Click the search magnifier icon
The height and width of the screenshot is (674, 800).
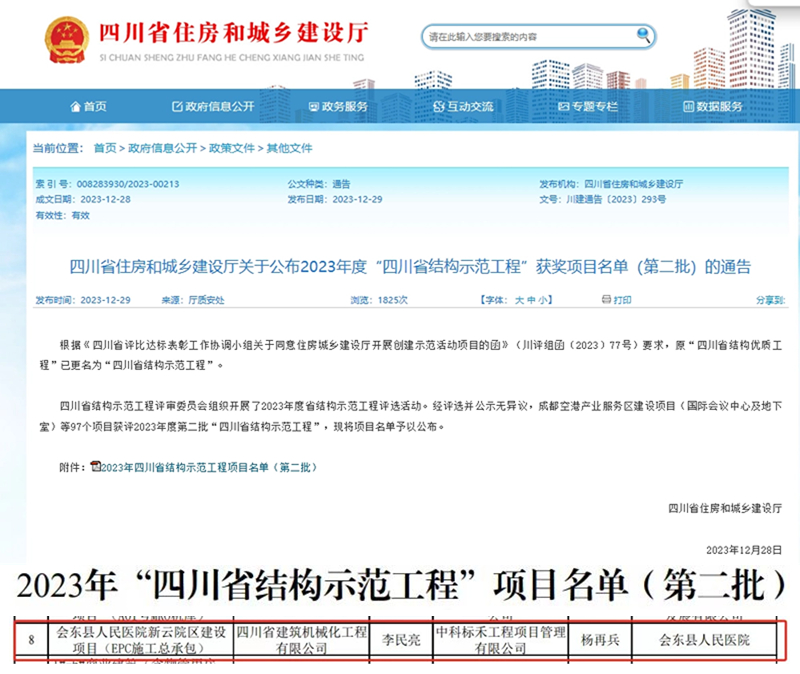tap(640, 37)
